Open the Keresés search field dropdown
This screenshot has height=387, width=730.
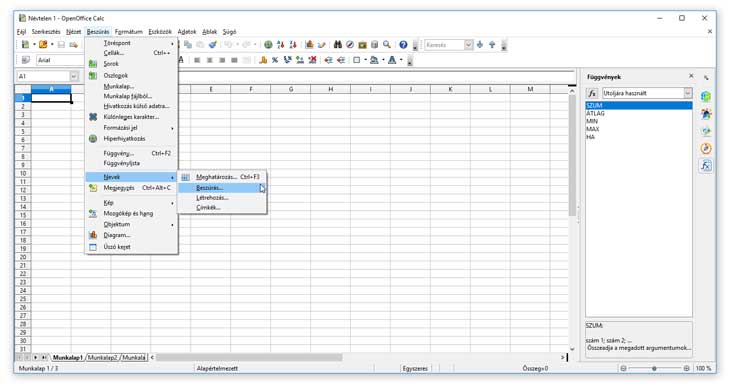(x=468, y=45)
